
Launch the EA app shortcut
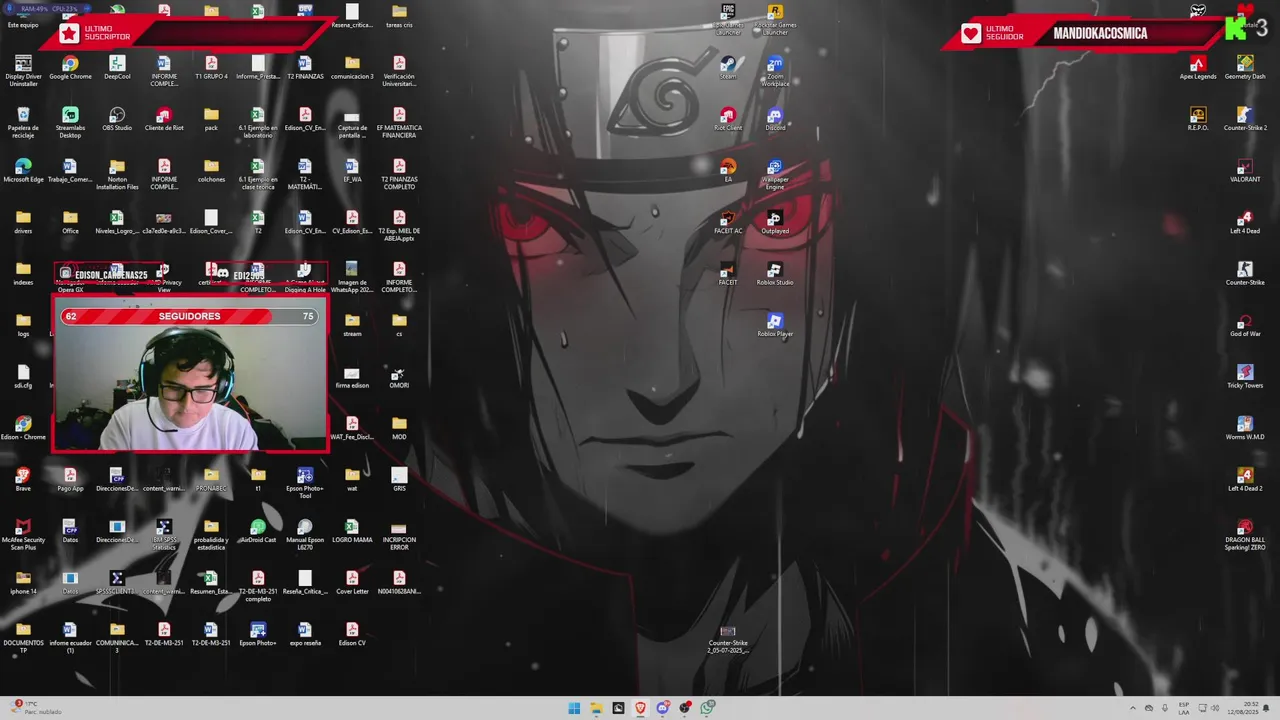coord(728,171)
